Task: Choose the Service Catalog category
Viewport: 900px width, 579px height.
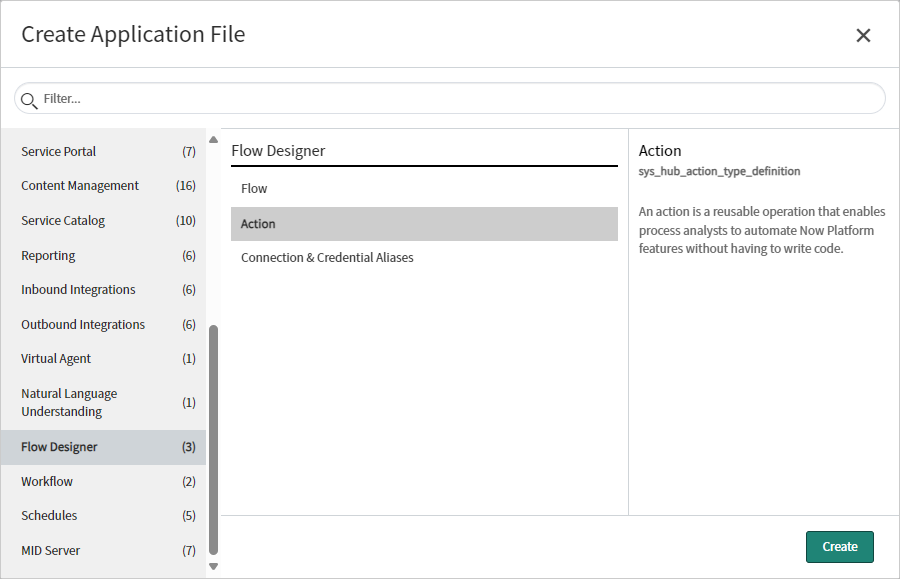Action: 103,221
